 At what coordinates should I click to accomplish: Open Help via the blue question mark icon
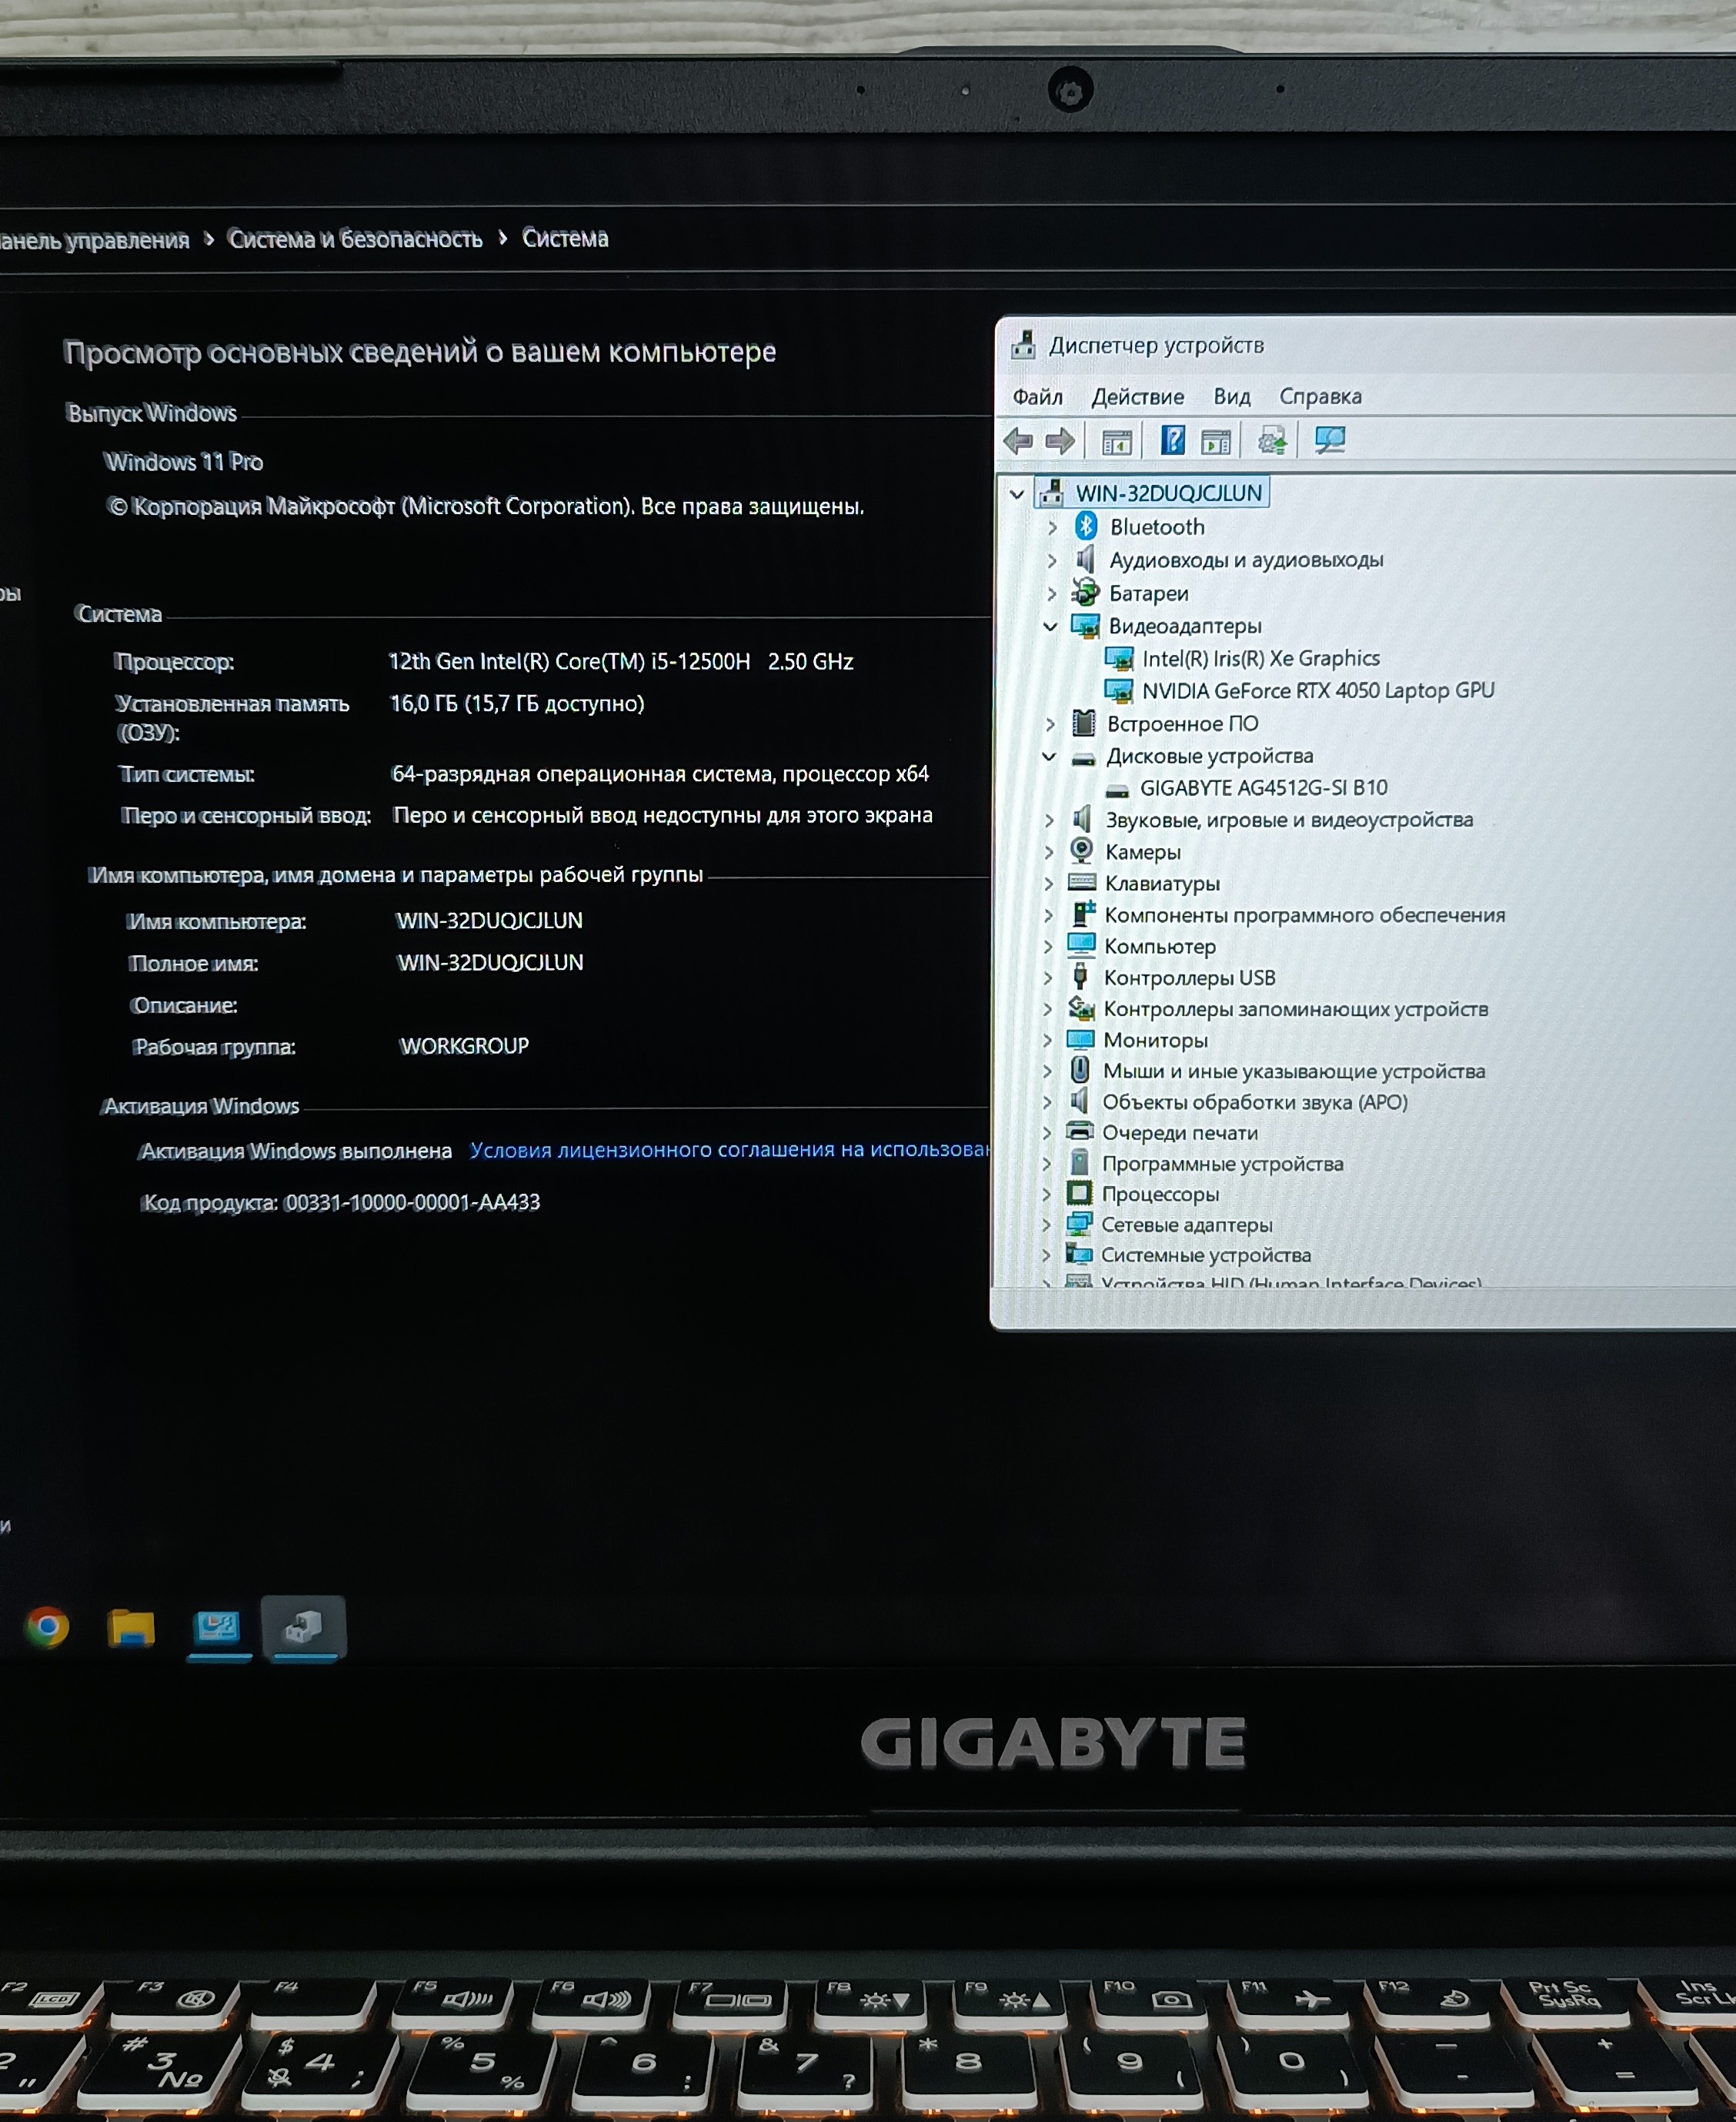(1172, 440)
